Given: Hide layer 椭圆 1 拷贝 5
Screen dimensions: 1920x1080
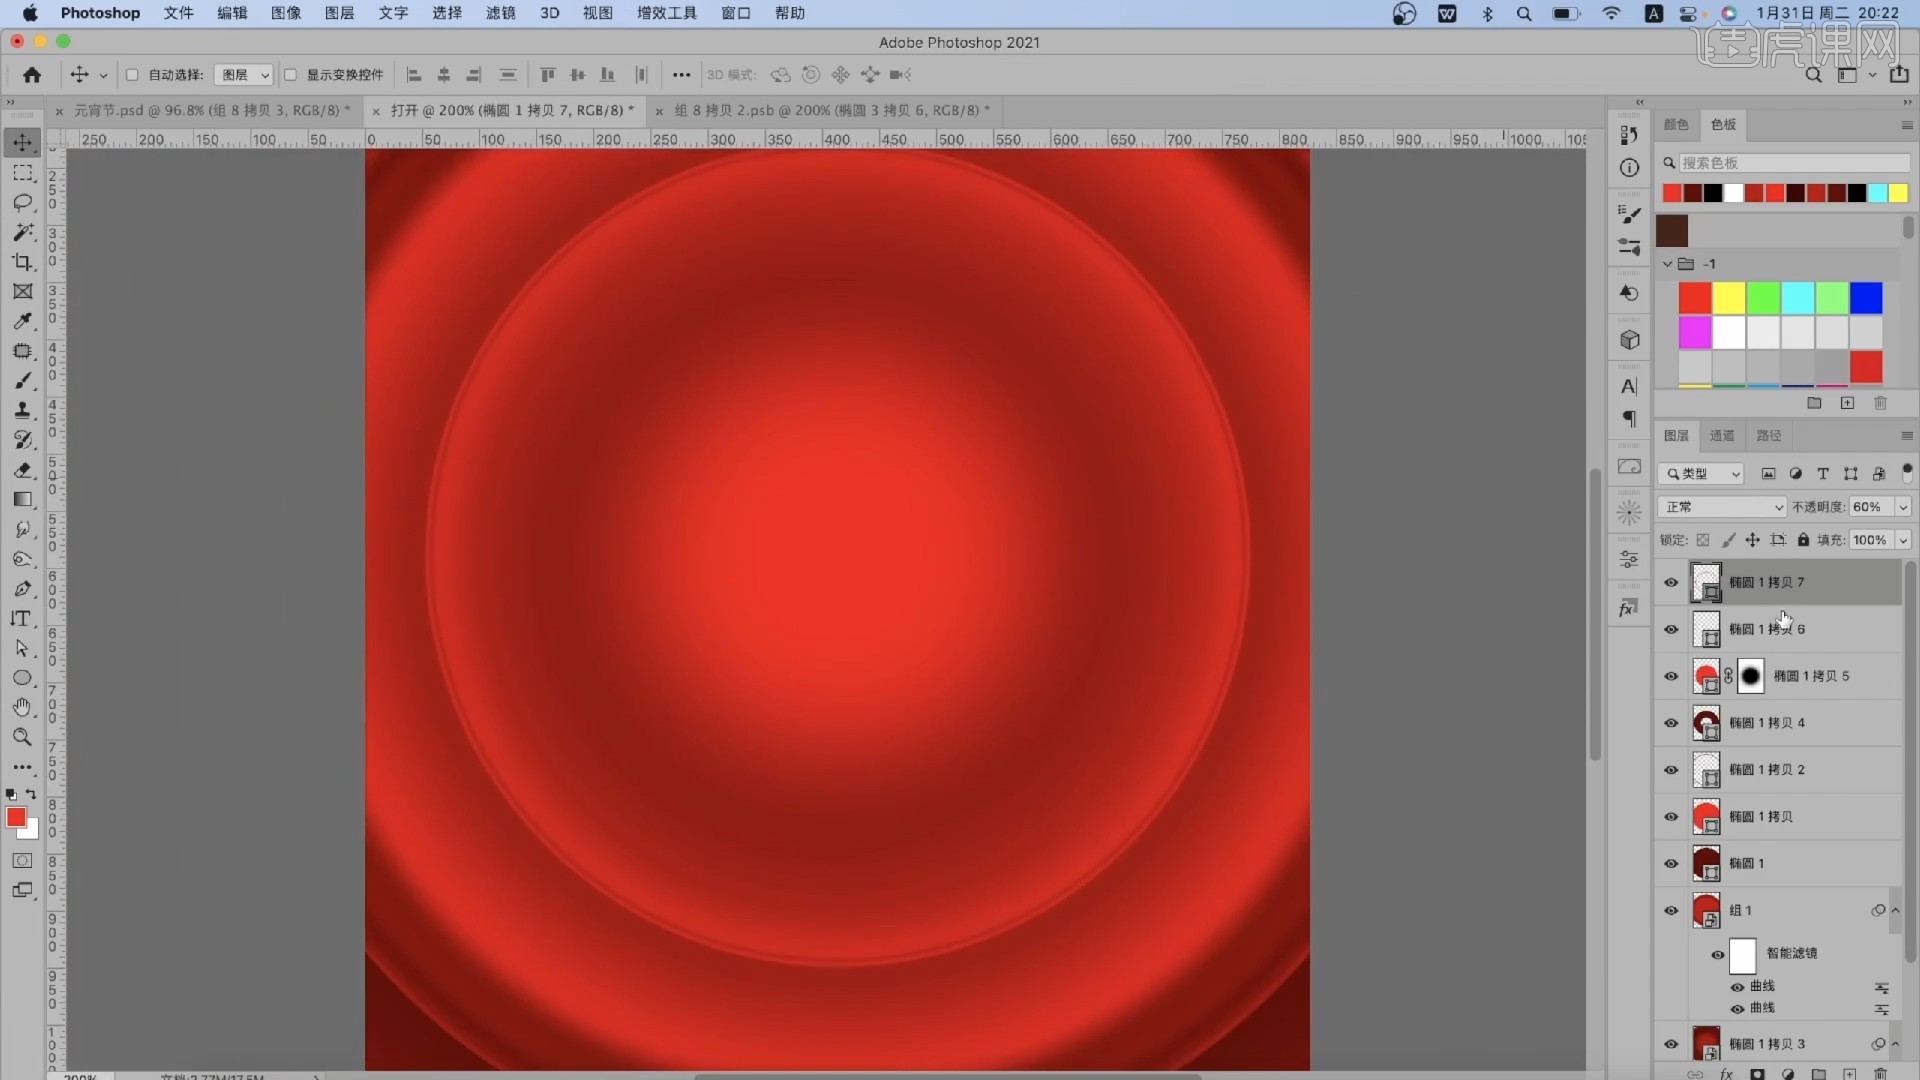Looking at the screenshot, I should [1671, 677].
